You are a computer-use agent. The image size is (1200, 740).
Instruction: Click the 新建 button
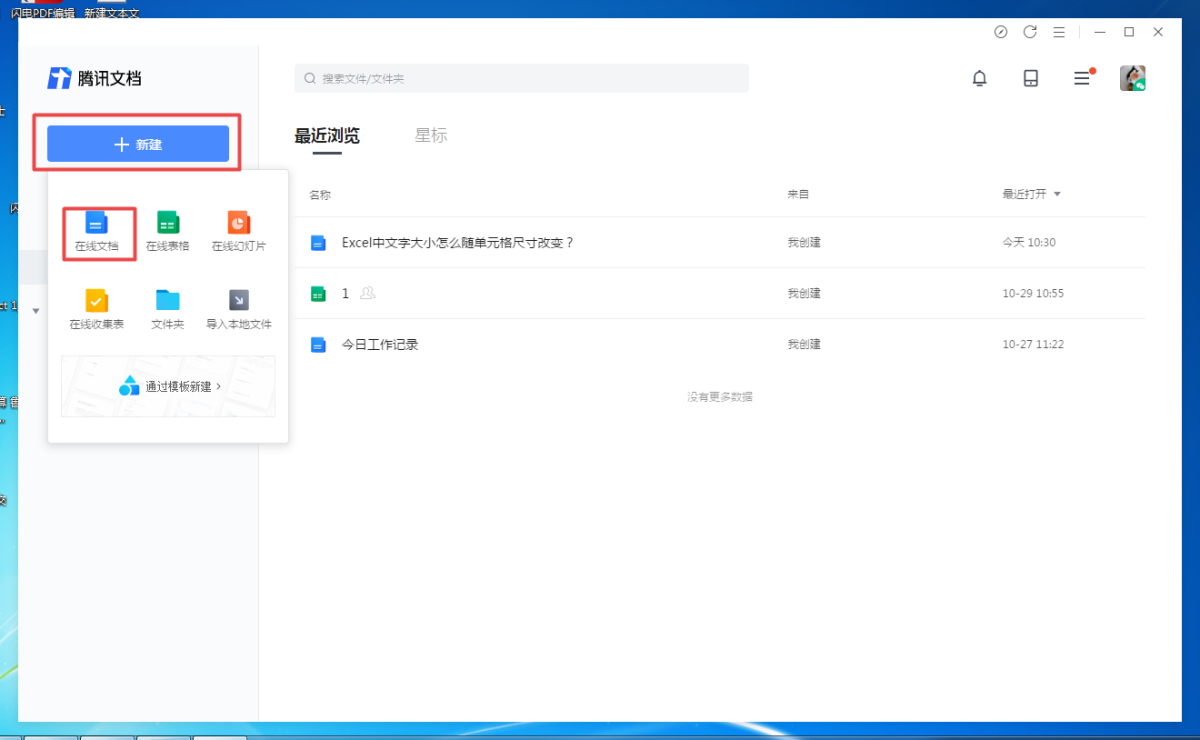coord(138,144)
